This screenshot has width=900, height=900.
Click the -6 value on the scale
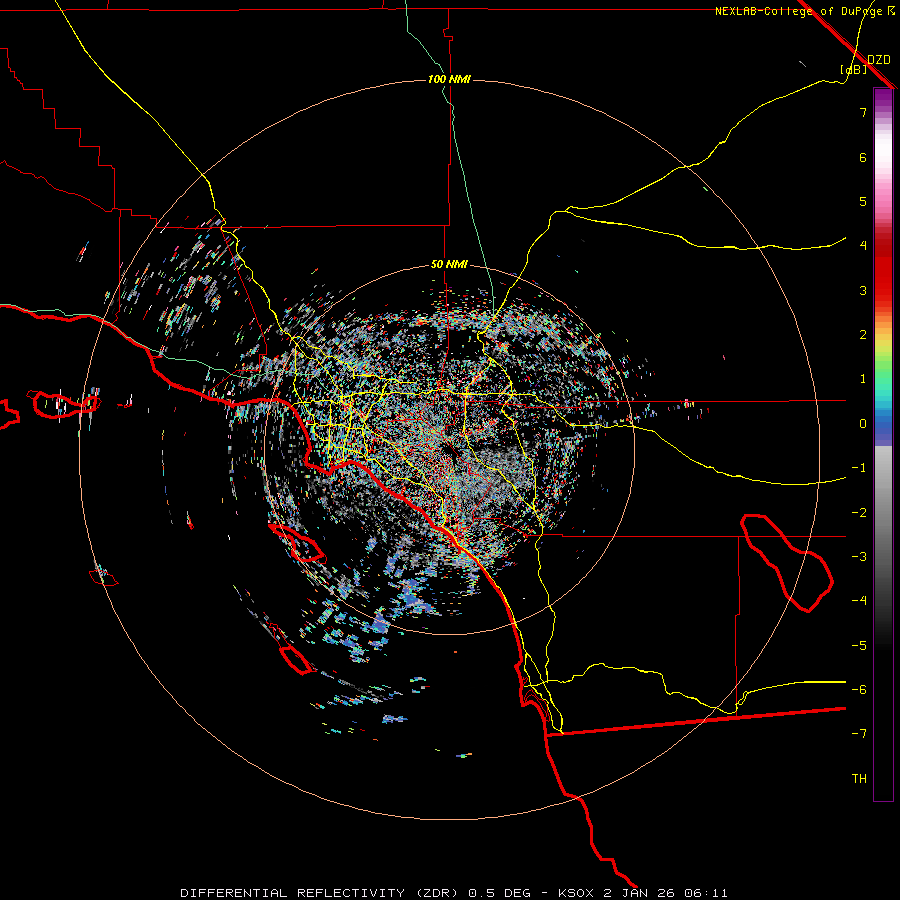[859, 690]
